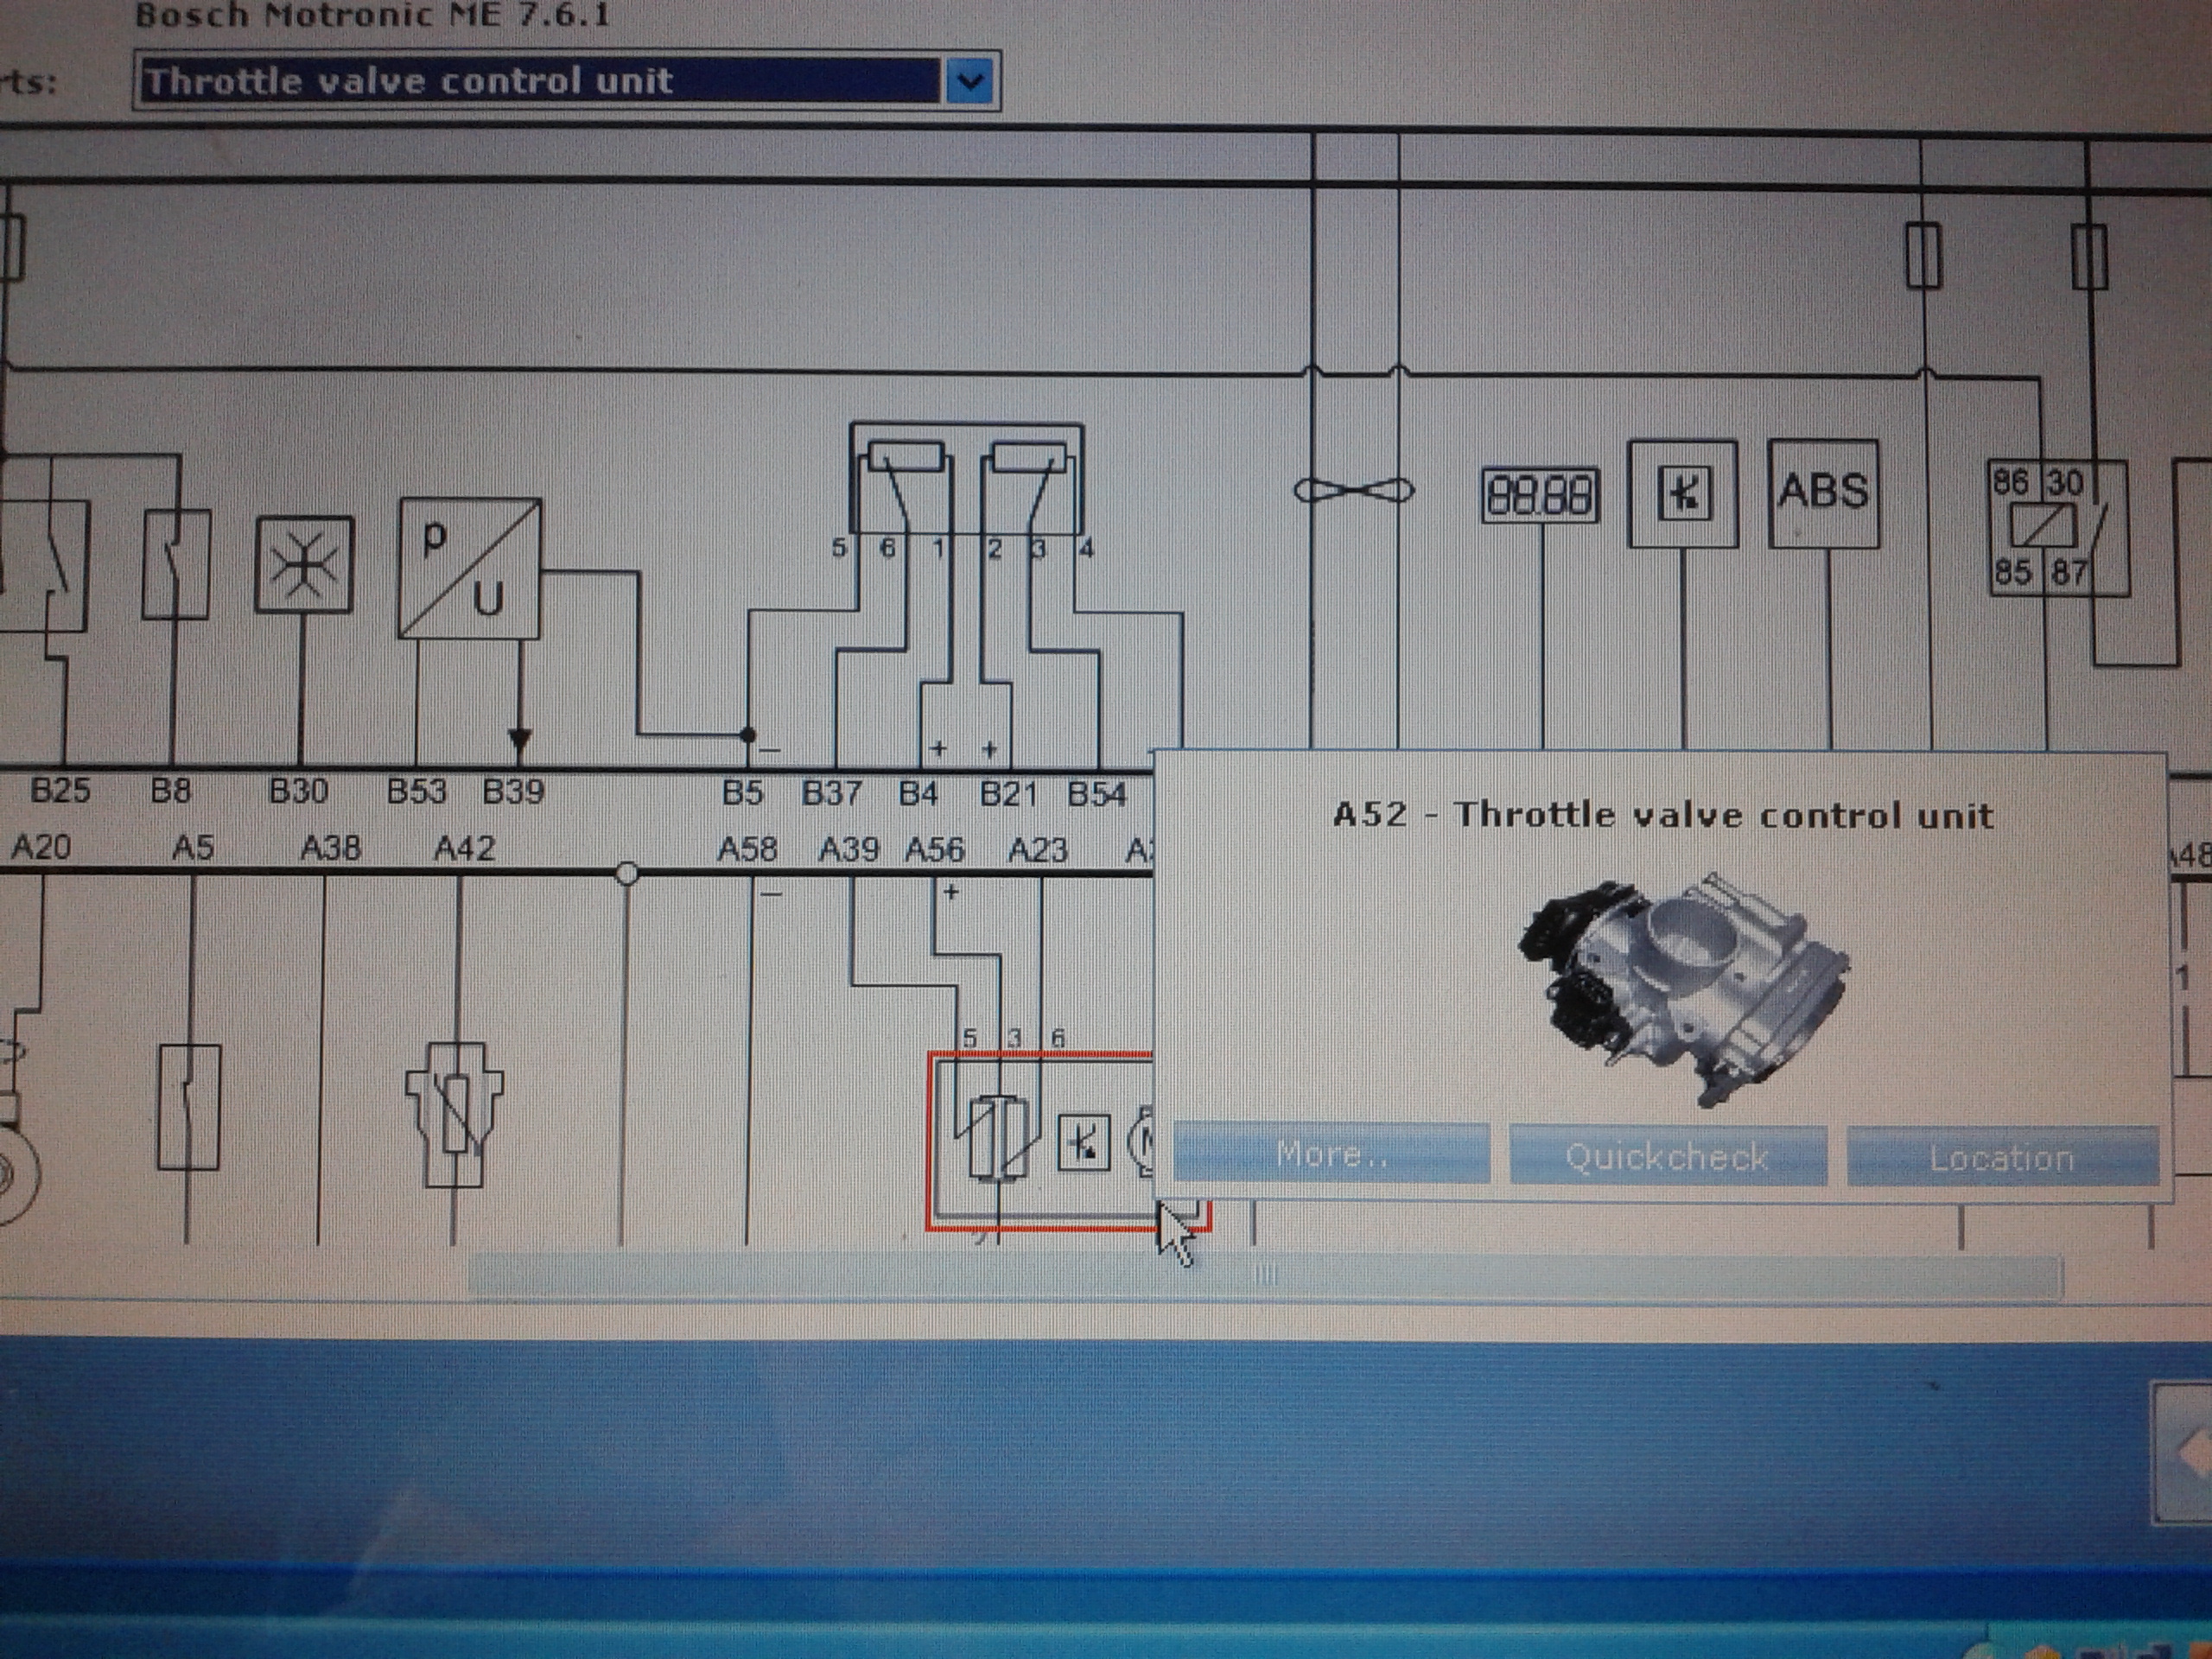
Task: Click the red-highlighted throttle valve component
Action: point(1040,1140)
